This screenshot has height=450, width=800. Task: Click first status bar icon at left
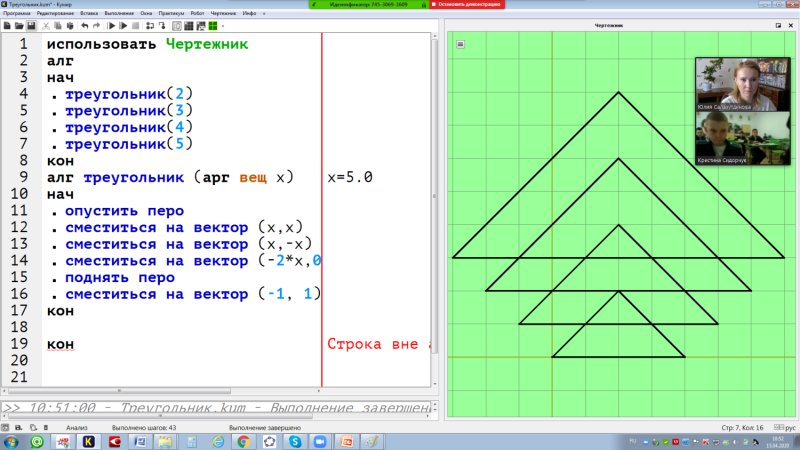[x=5, y=428]
